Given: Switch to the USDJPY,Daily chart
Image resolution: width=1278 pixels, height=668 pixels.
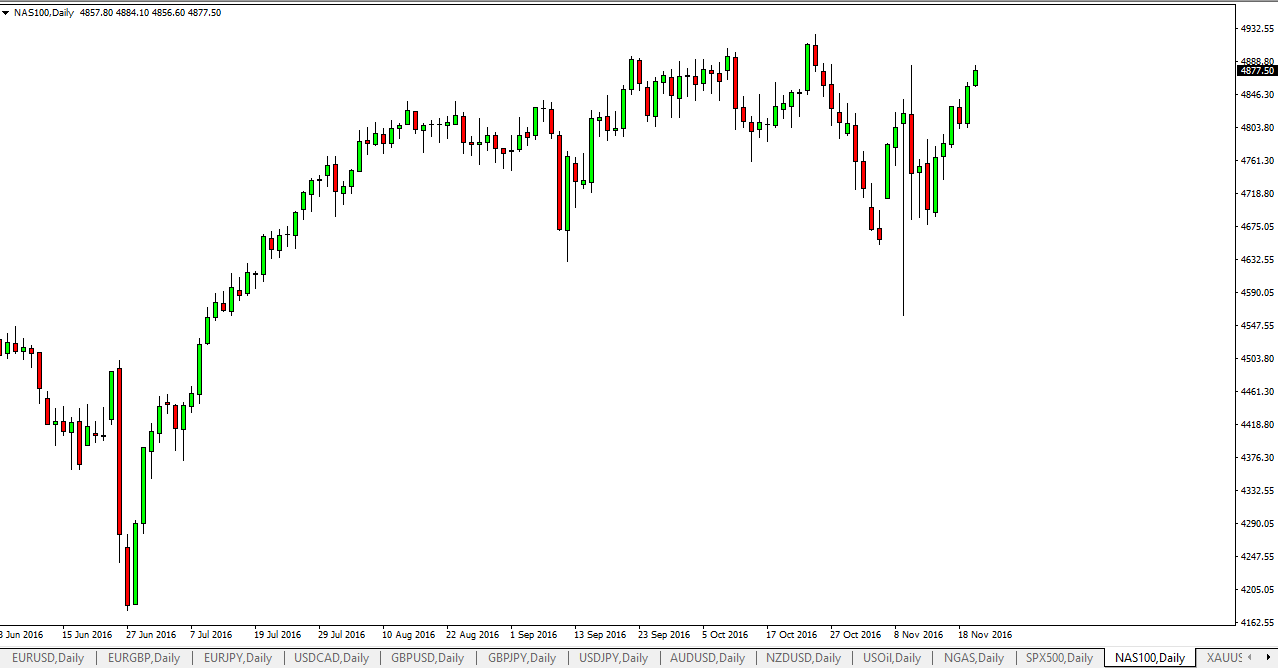Looking at the screenshot, I should [613, 658].
